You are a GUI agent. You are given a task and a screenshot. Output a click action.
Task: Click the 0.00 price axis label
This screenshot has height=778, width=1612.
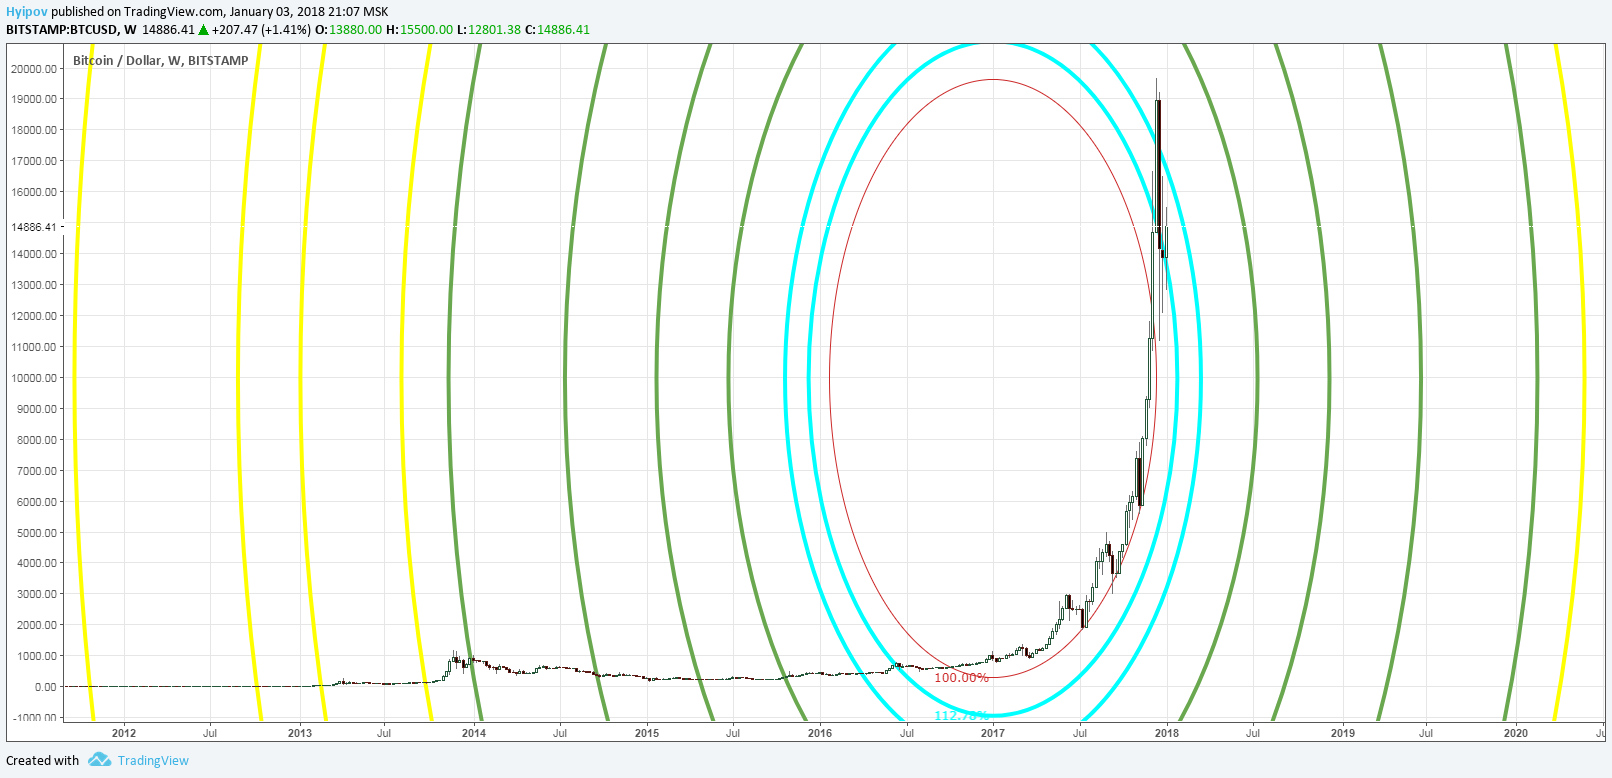46,687
